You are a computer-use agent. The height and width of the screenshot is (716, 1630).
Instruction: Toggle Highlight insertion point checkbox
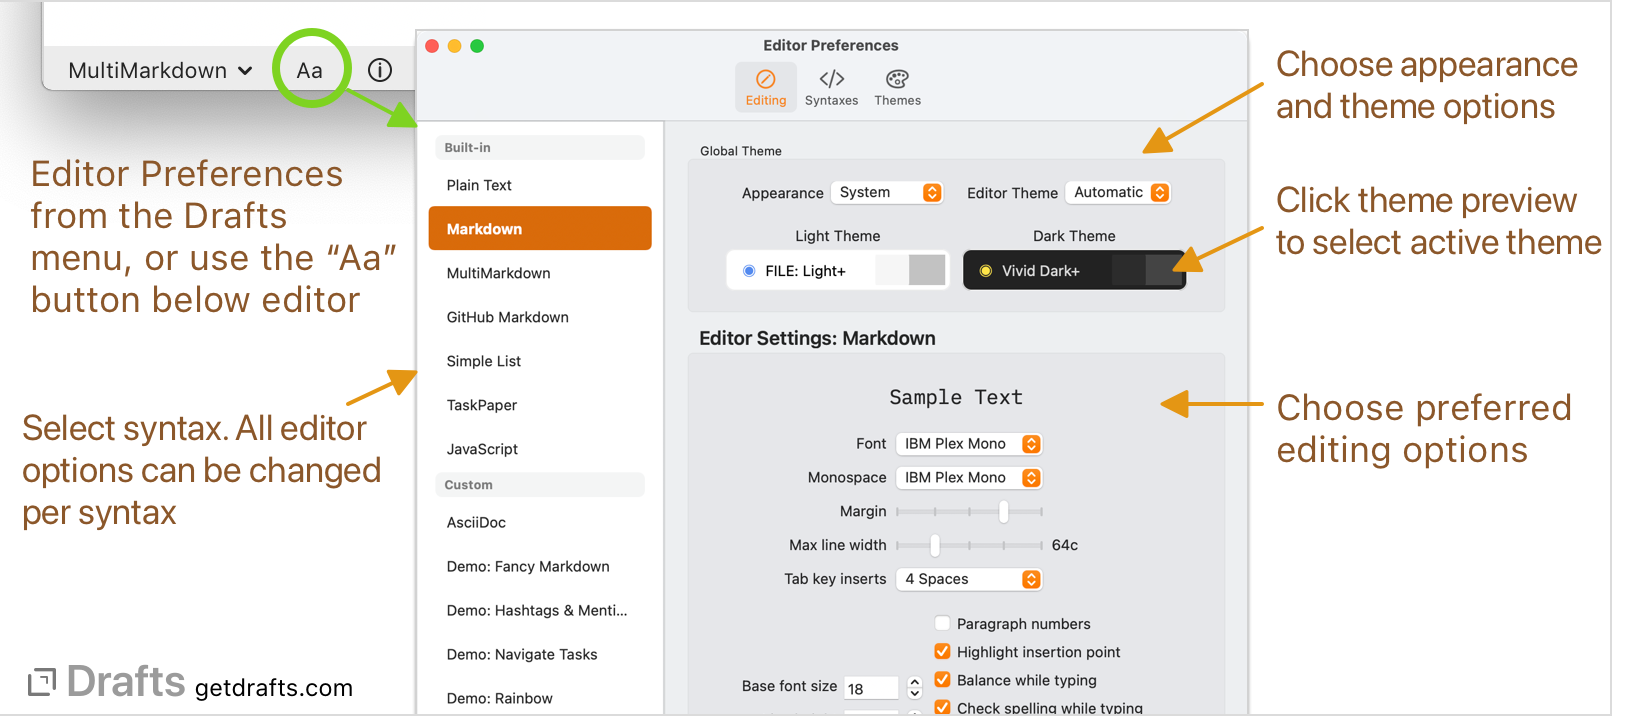pos(942,651)
